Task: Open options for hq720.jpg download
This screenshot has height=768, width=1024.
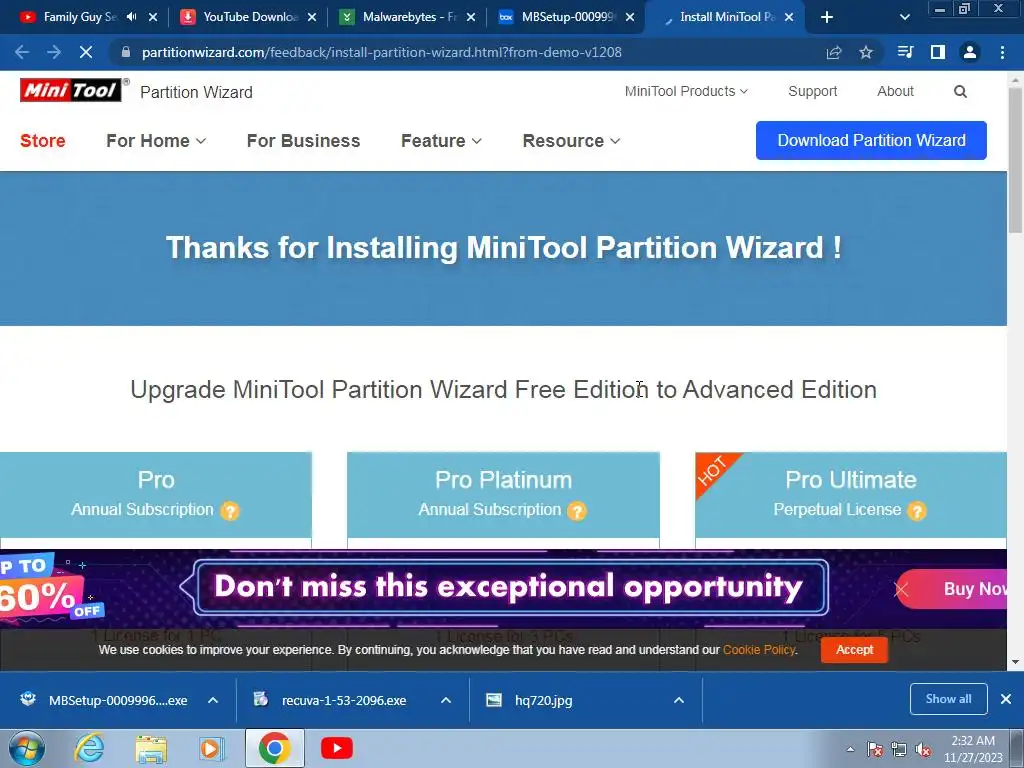Action: coord(679,700)
